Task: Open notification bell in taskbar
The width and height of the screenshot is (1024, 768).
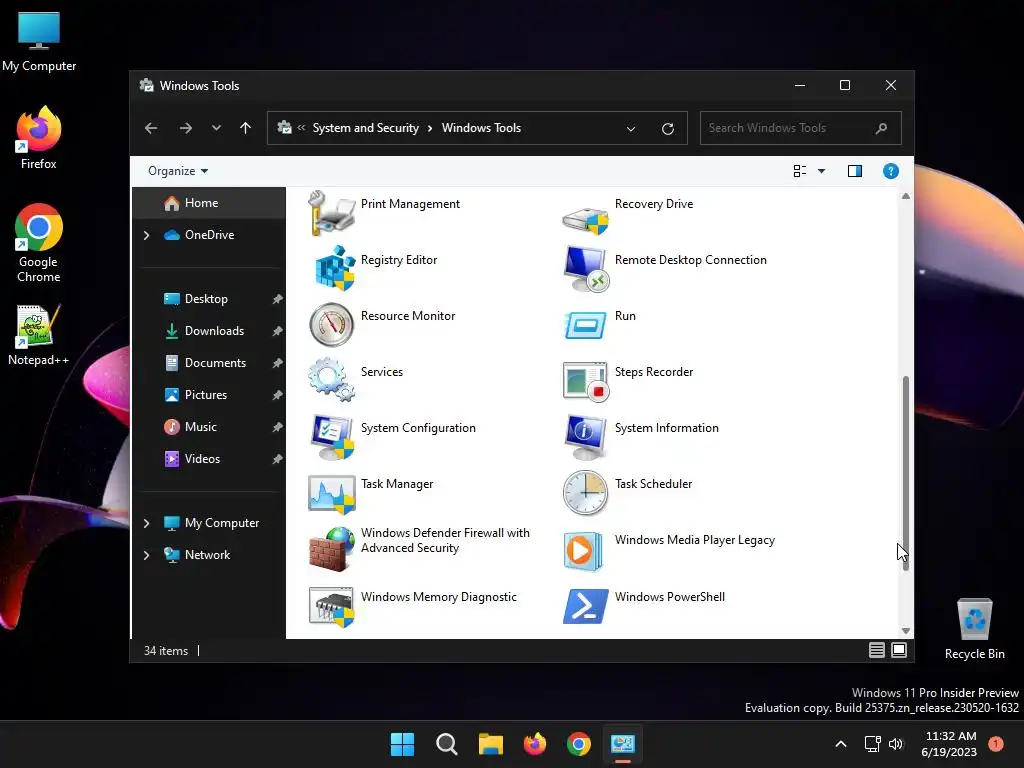Action: [996, 743]
